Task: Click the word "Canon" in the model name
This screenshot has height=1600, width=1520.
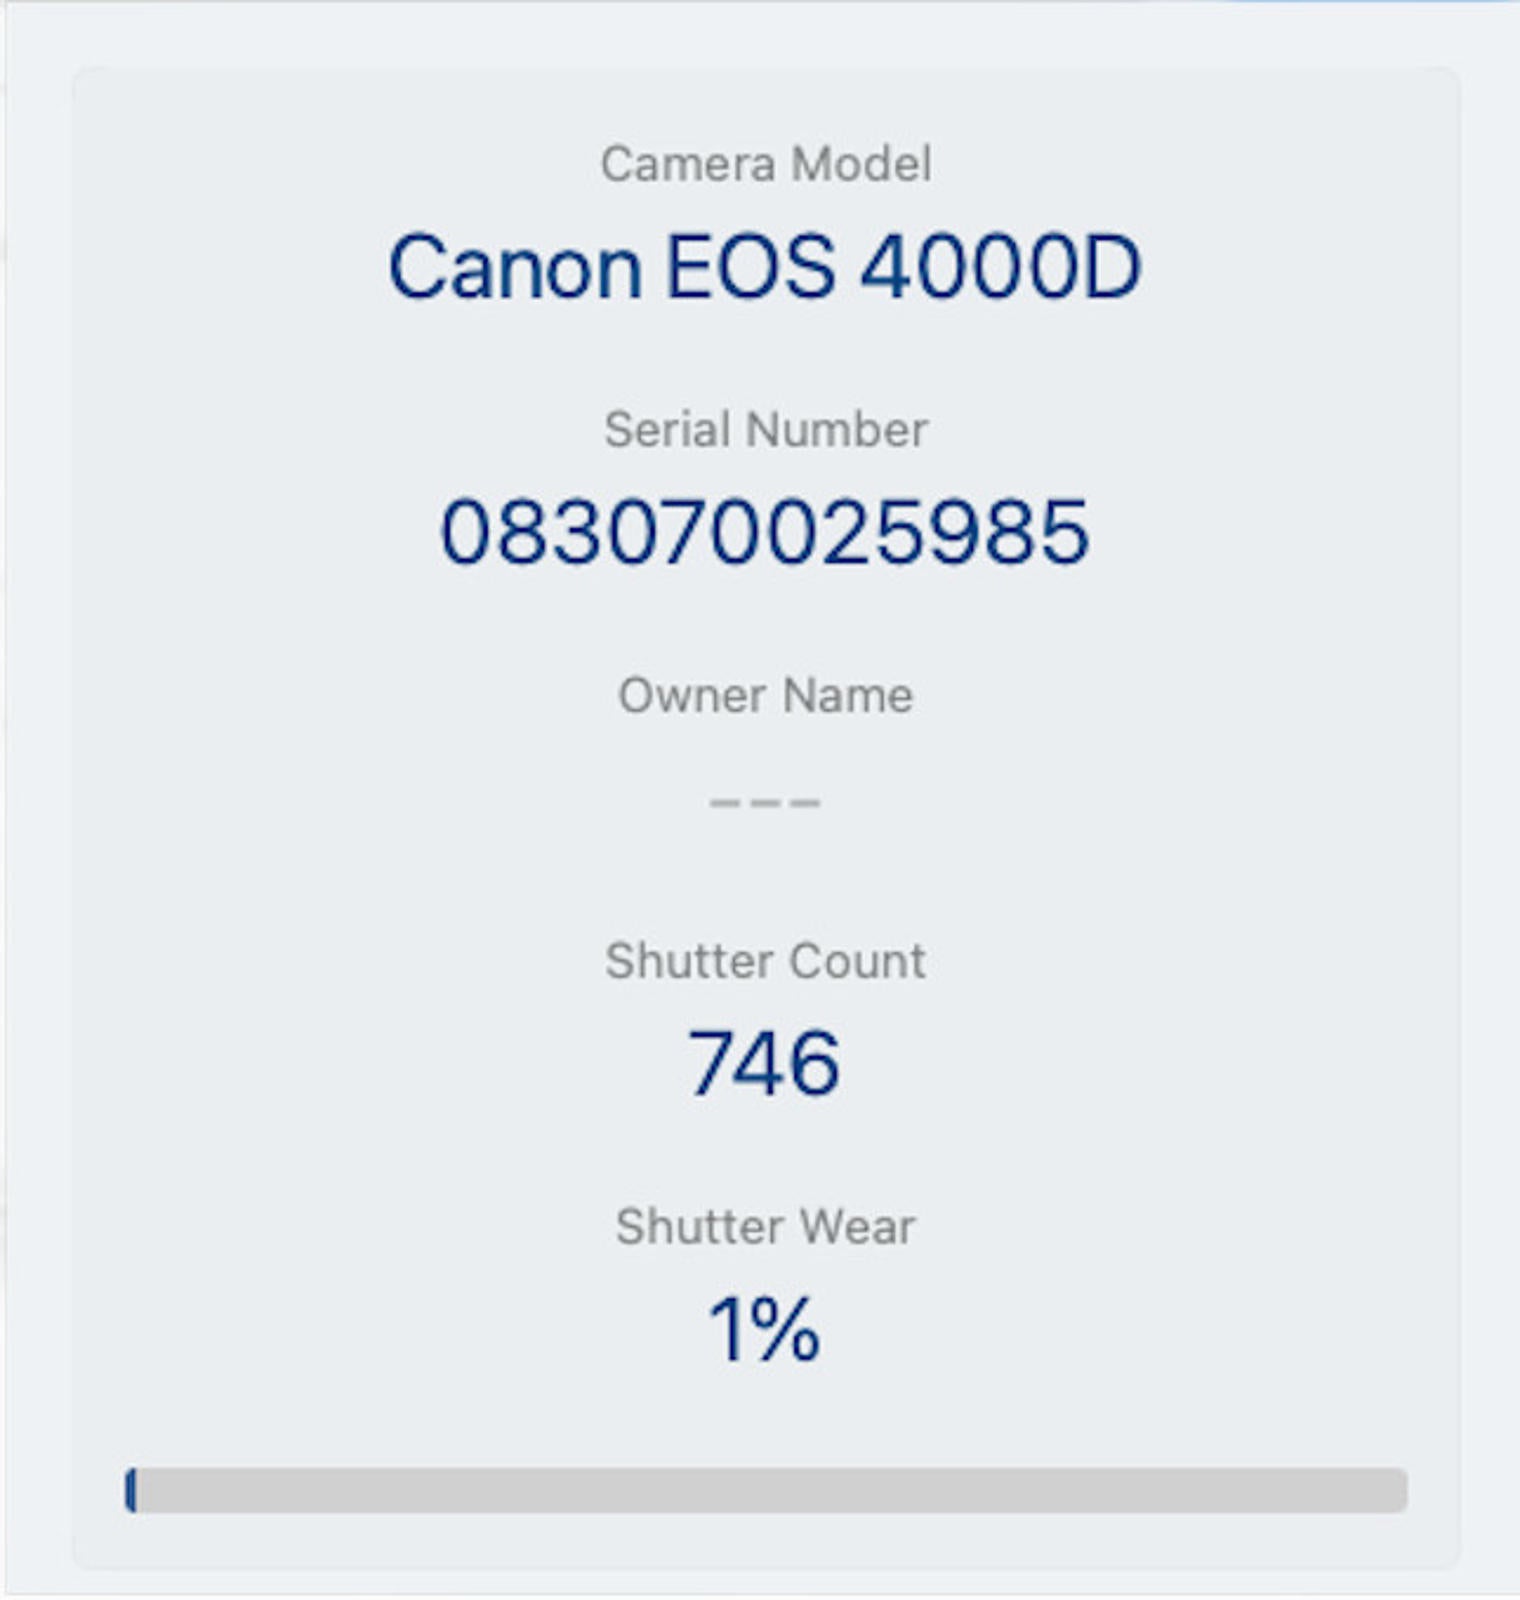Action: click(515, 267)
